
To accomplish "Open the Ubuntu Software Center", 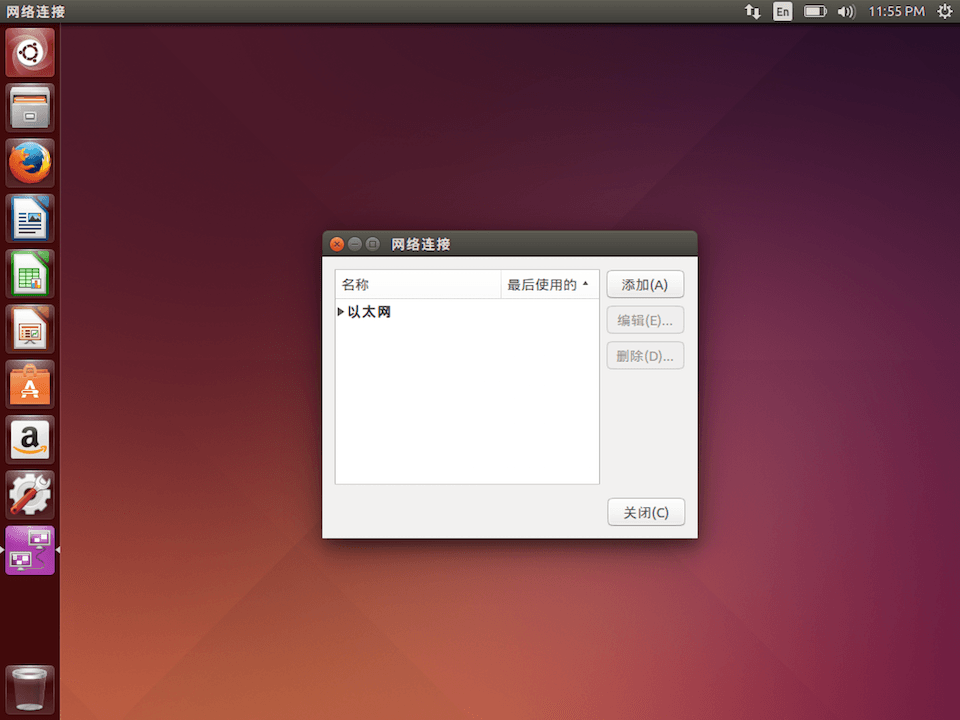I will [29, 384].
